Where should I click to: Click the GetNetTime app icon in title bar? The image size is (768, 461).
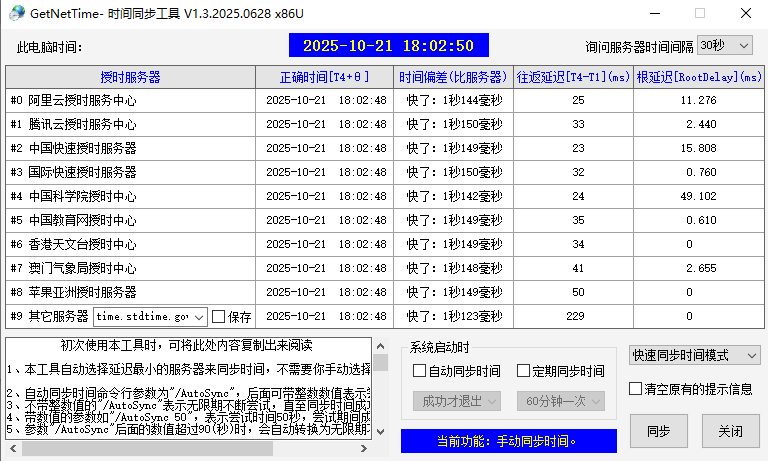(15, 14)
